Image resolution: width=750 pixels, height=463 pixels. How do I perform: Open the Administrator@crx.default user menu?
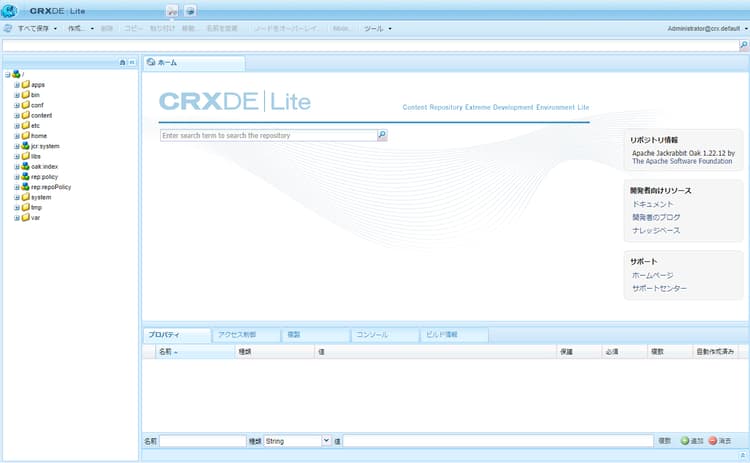point(707,29)
